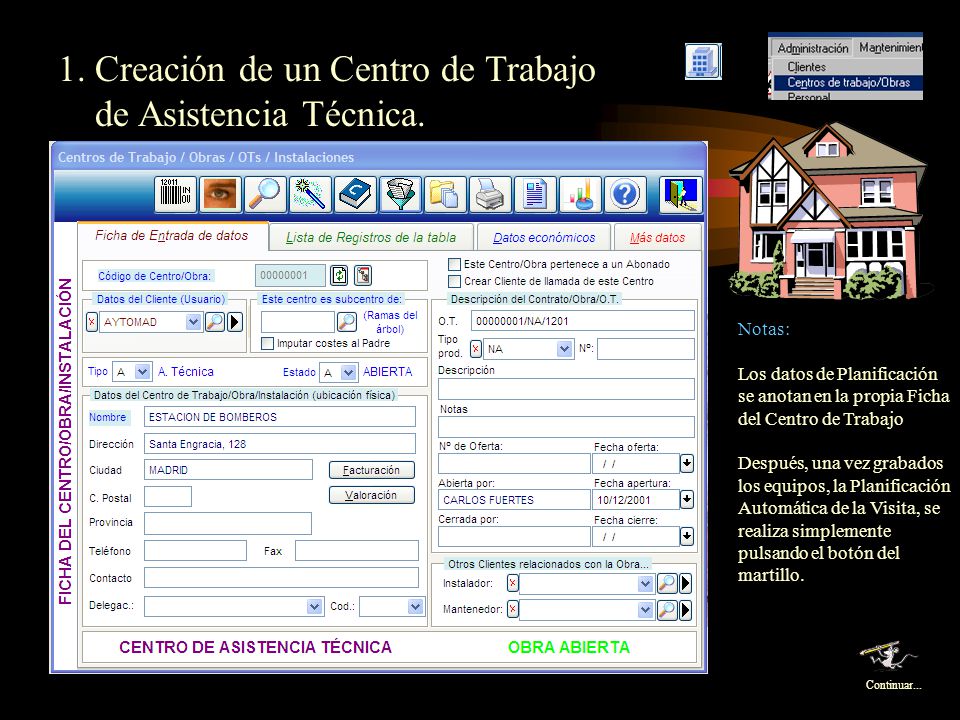
Task: Click the magnifying glass search toolbar icon
Action: pos(265,195)
